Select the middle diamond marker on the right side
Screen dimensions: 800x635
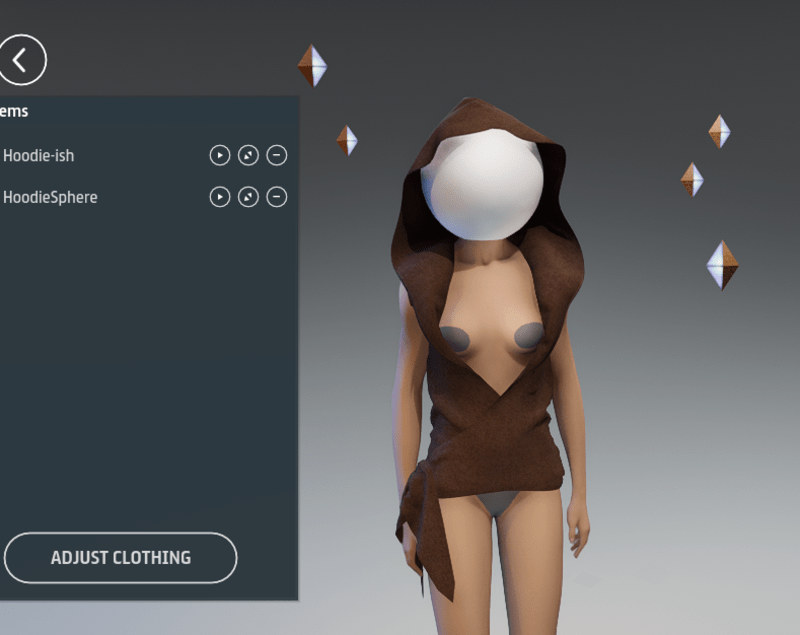pyautogui.click(x=692, y=179)
